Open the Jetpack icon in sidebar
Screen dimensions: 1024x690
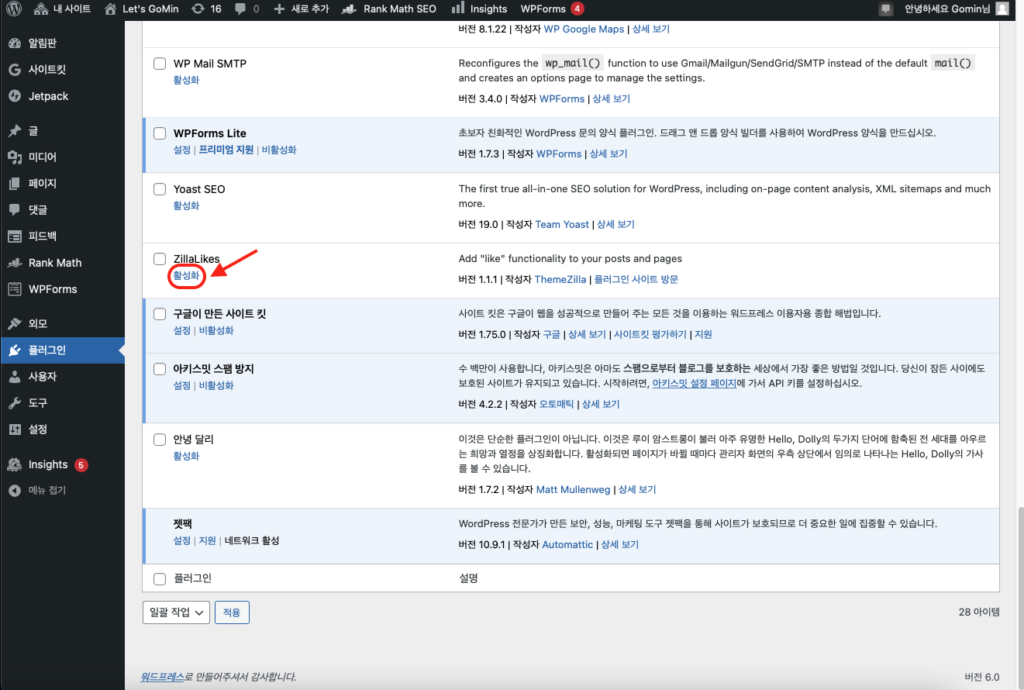(14, 96)
